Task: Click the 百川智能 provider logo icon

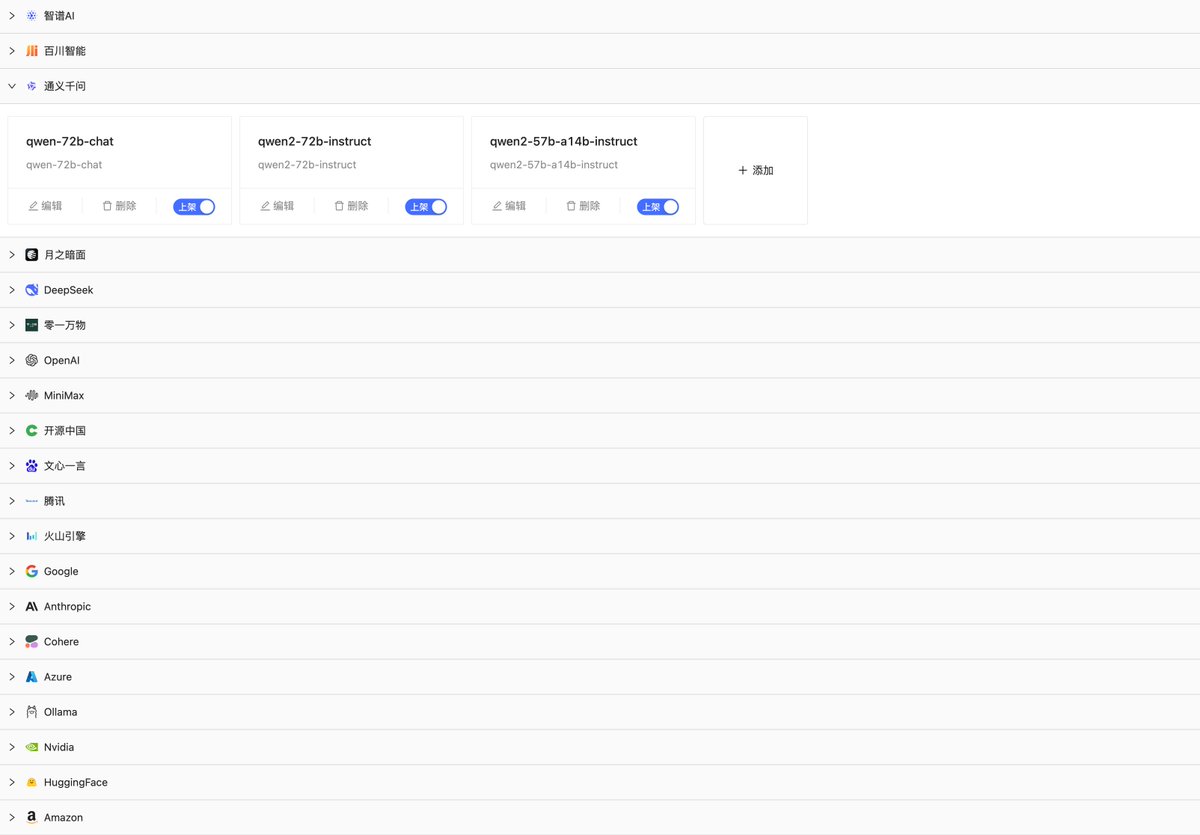Action: [32, 51]
